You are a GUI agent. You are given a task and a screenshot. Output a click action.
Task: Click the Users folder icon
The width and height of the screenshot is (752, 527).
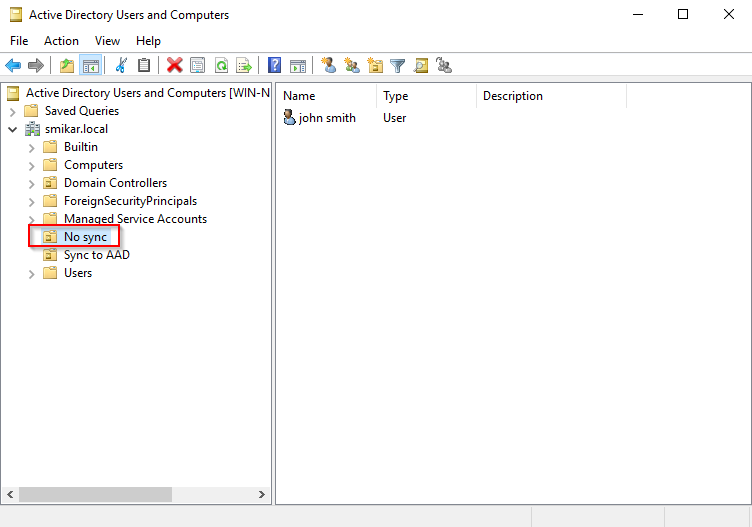[50, 273]
